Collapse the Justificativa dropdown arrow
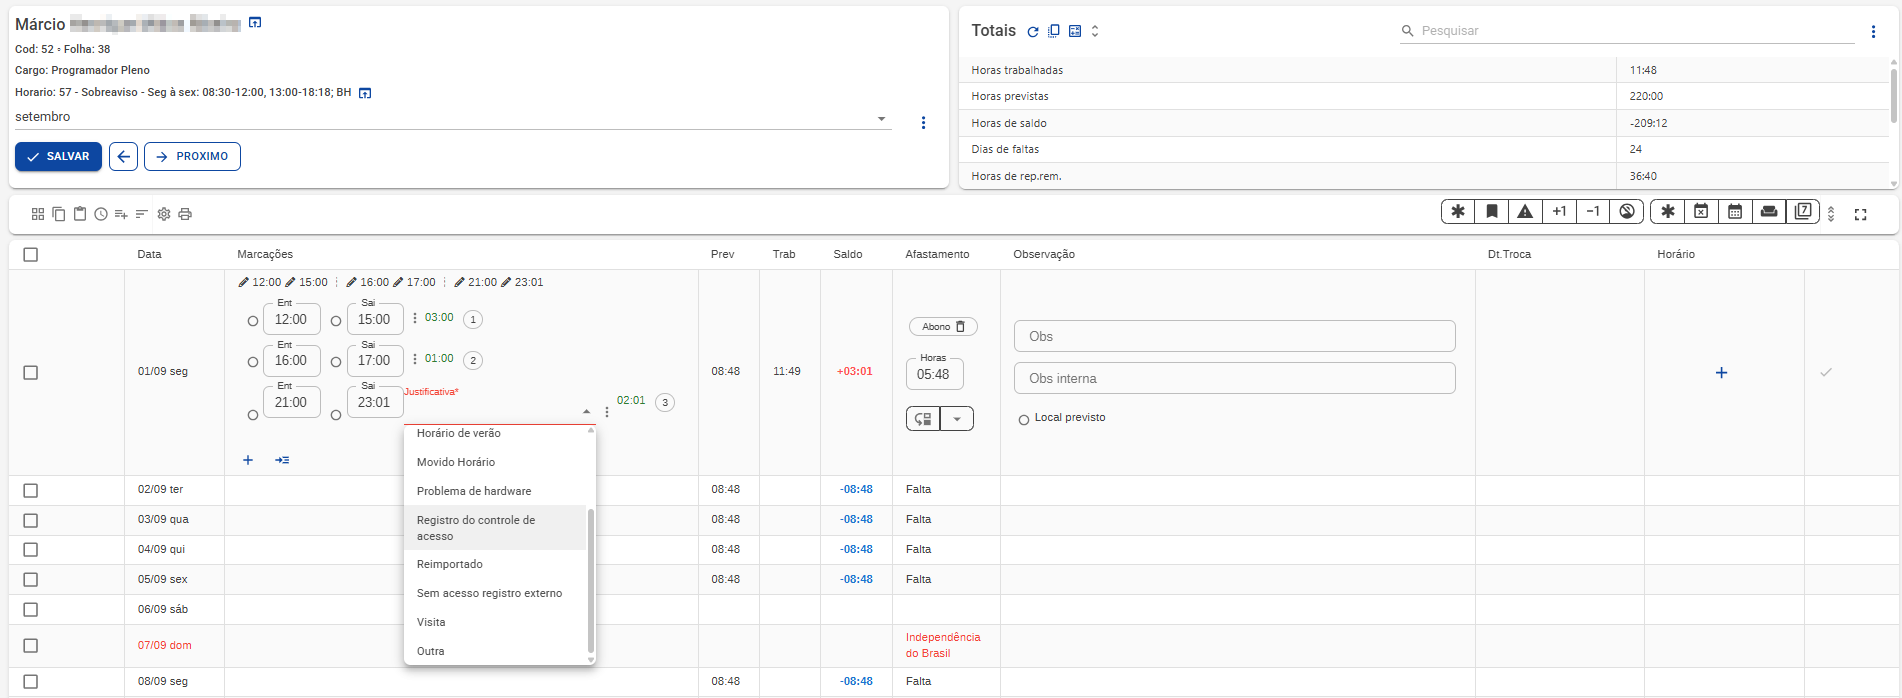The height and width of the screenshot is (698, 1902). (x=586, y=412)
